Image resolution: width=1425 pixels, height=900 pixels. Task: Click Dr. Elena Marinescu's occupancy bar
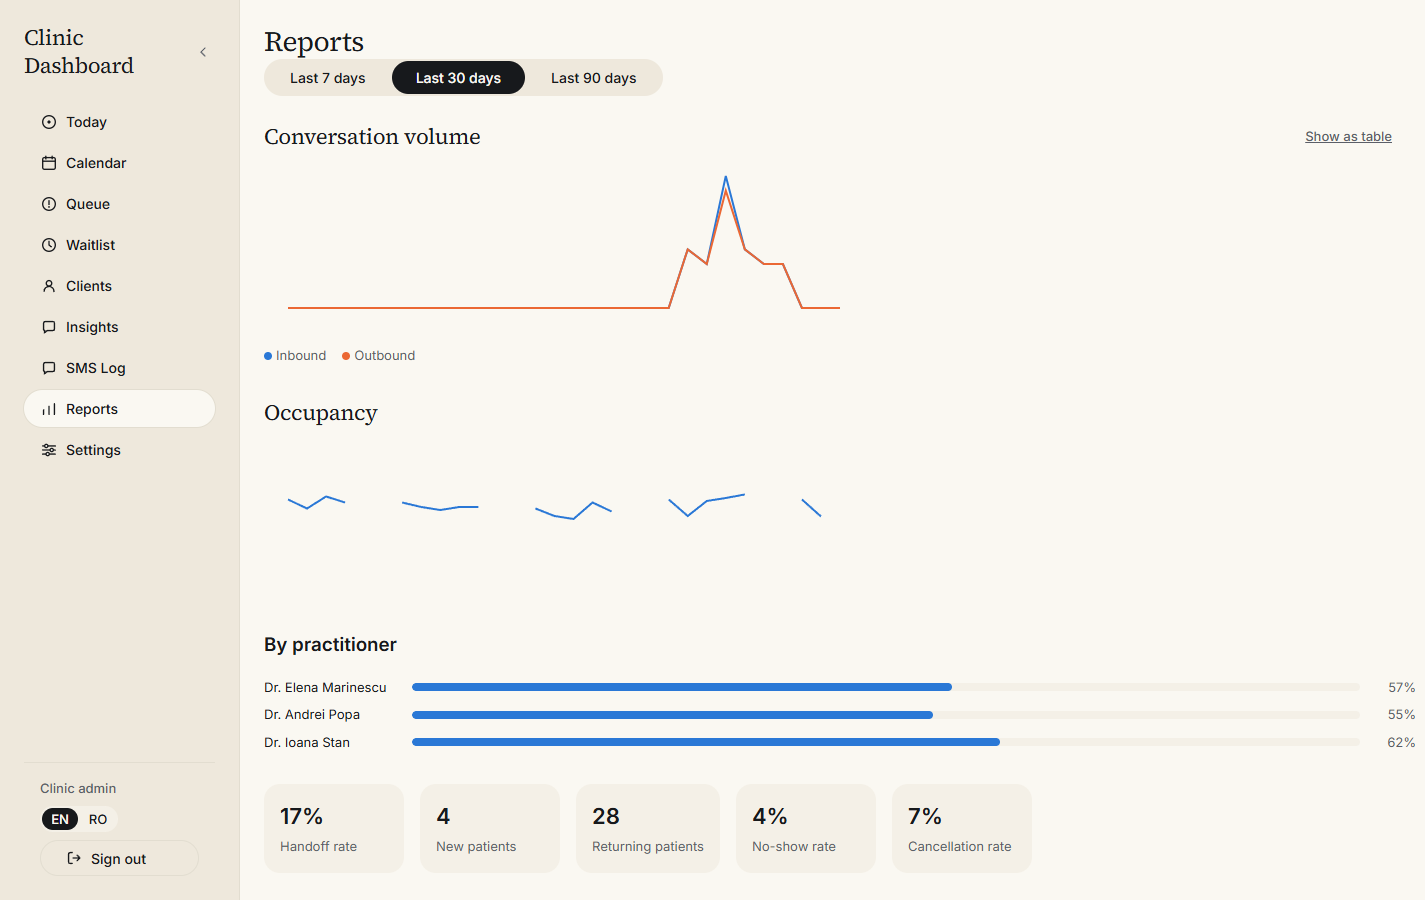point(886,687)
